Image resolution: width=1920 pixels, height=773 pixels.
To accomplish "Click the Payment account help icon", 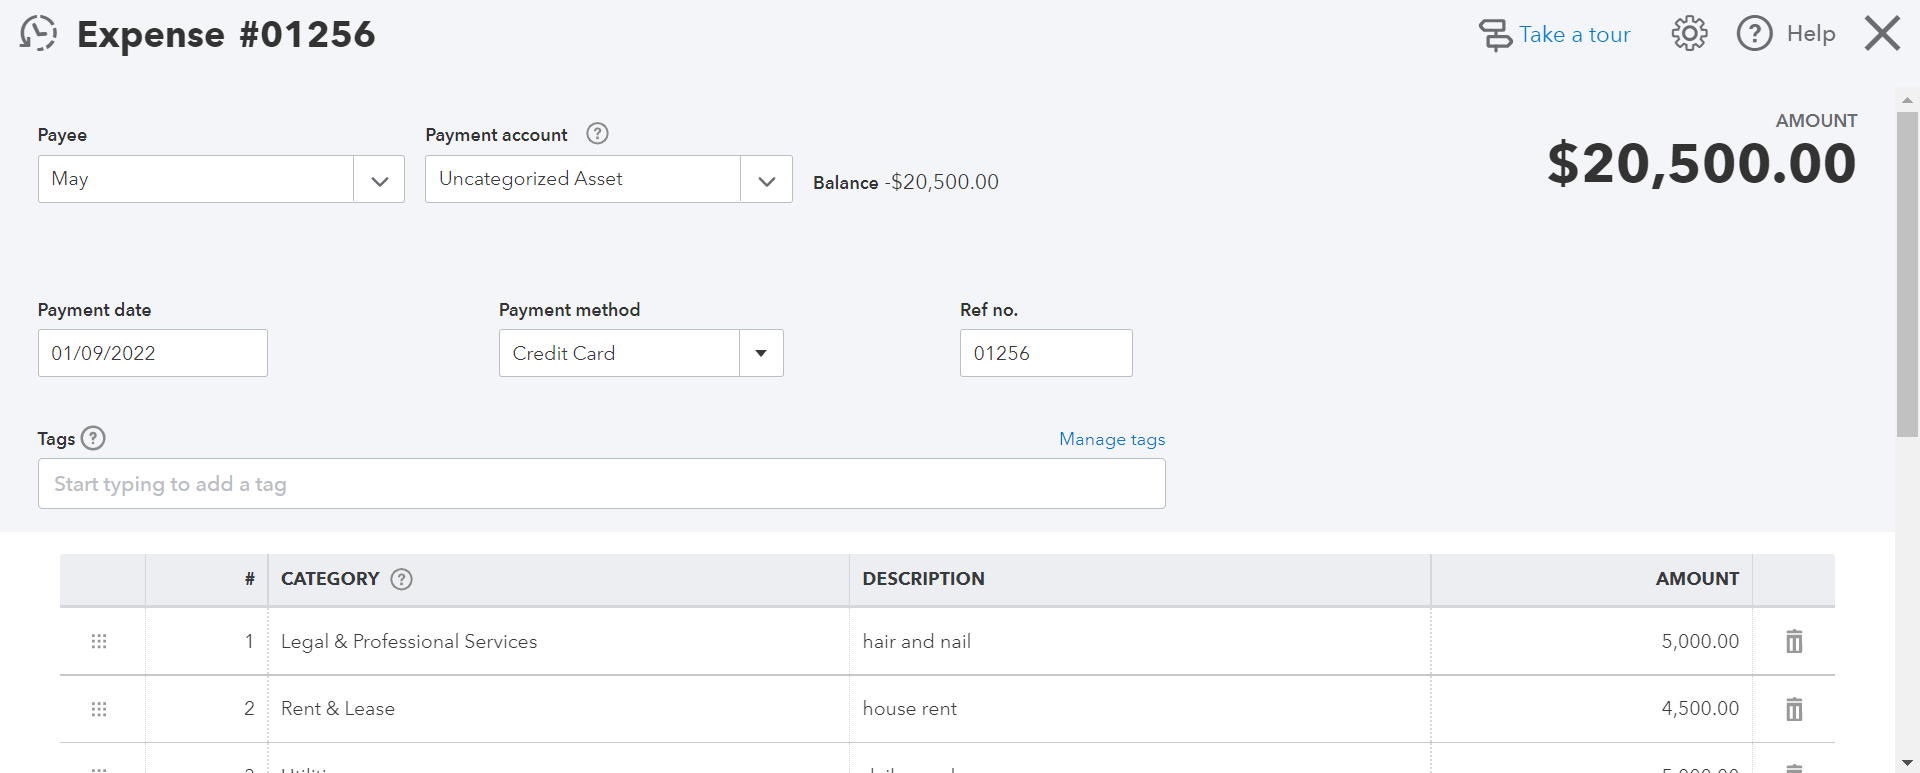I will coord(597,134).
